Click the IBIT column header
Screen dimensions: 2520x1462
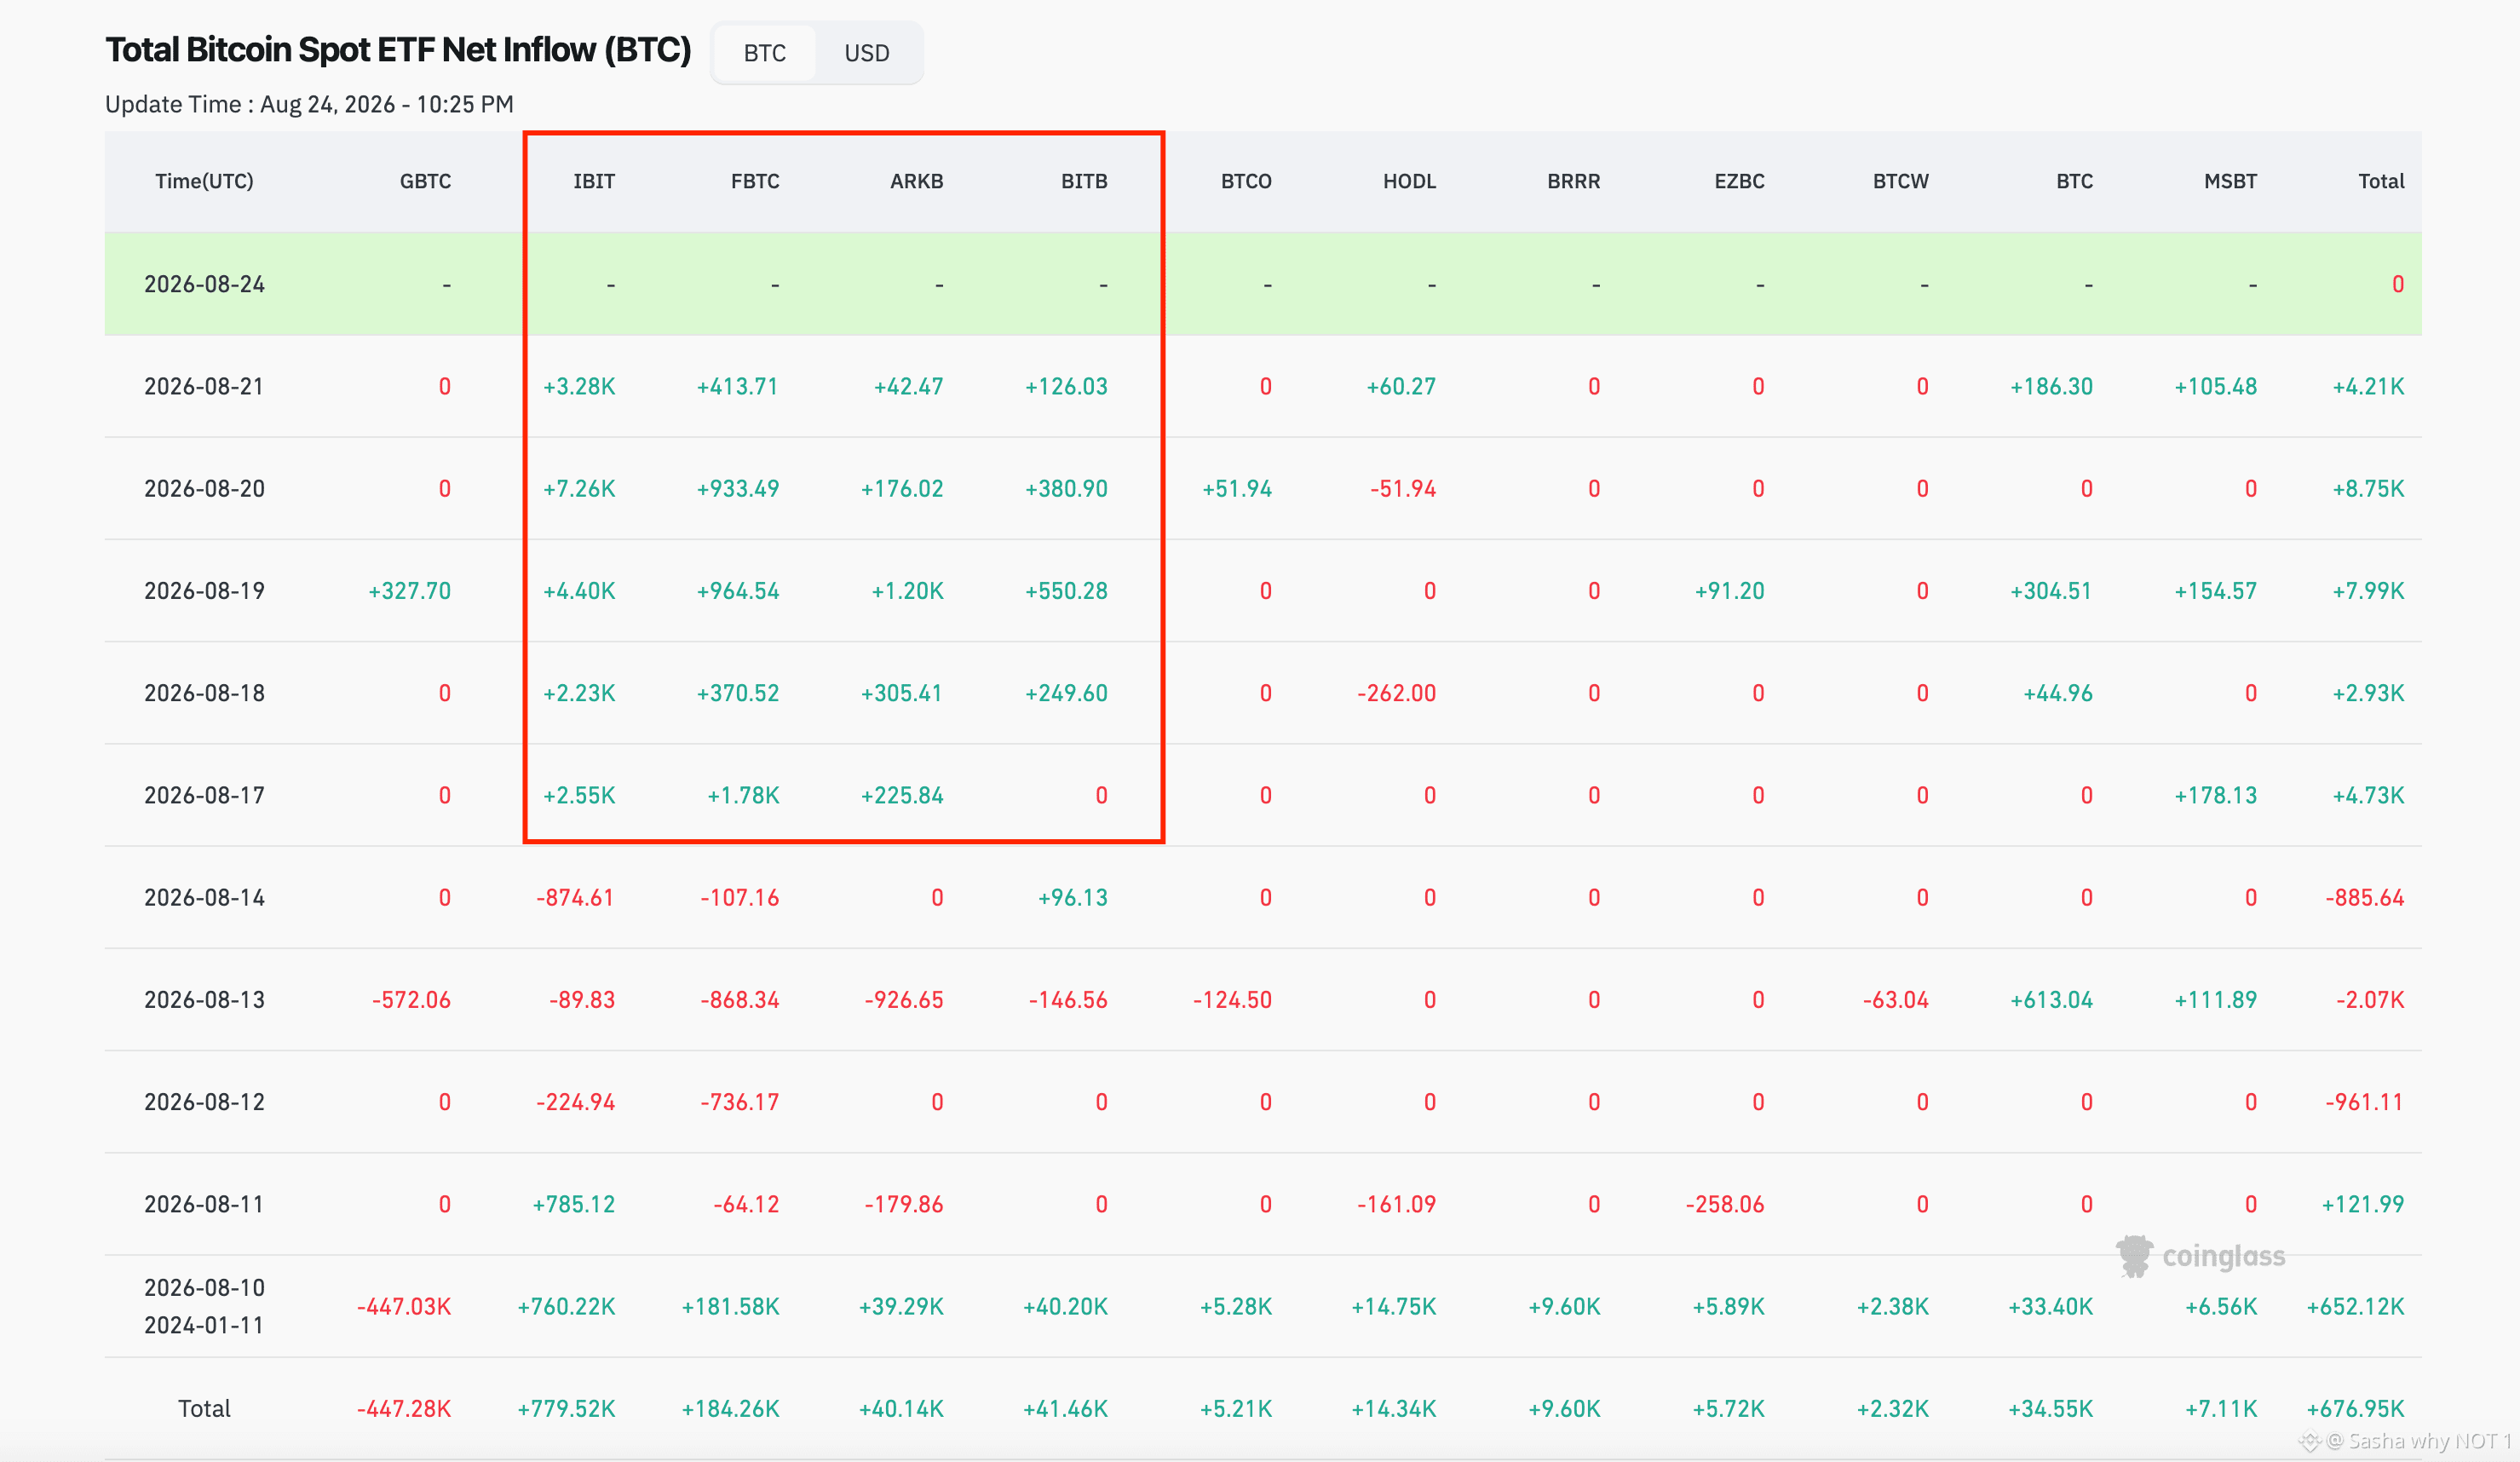coord(594,181)
